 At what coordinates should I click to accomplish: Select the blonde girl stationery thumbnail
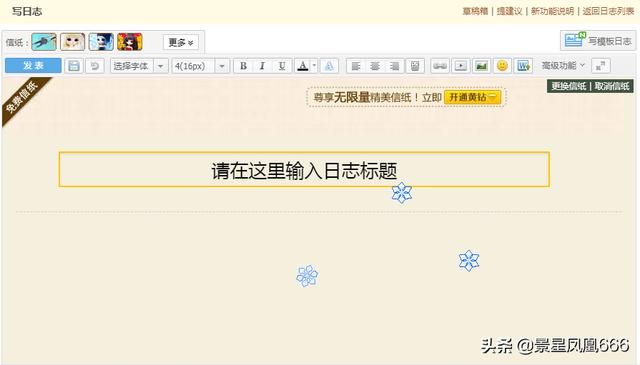(x=73, y=42)
